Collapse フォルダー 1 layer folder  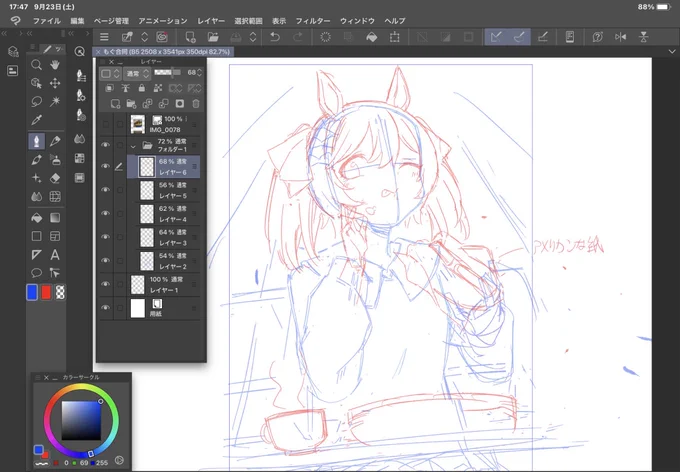133,146
